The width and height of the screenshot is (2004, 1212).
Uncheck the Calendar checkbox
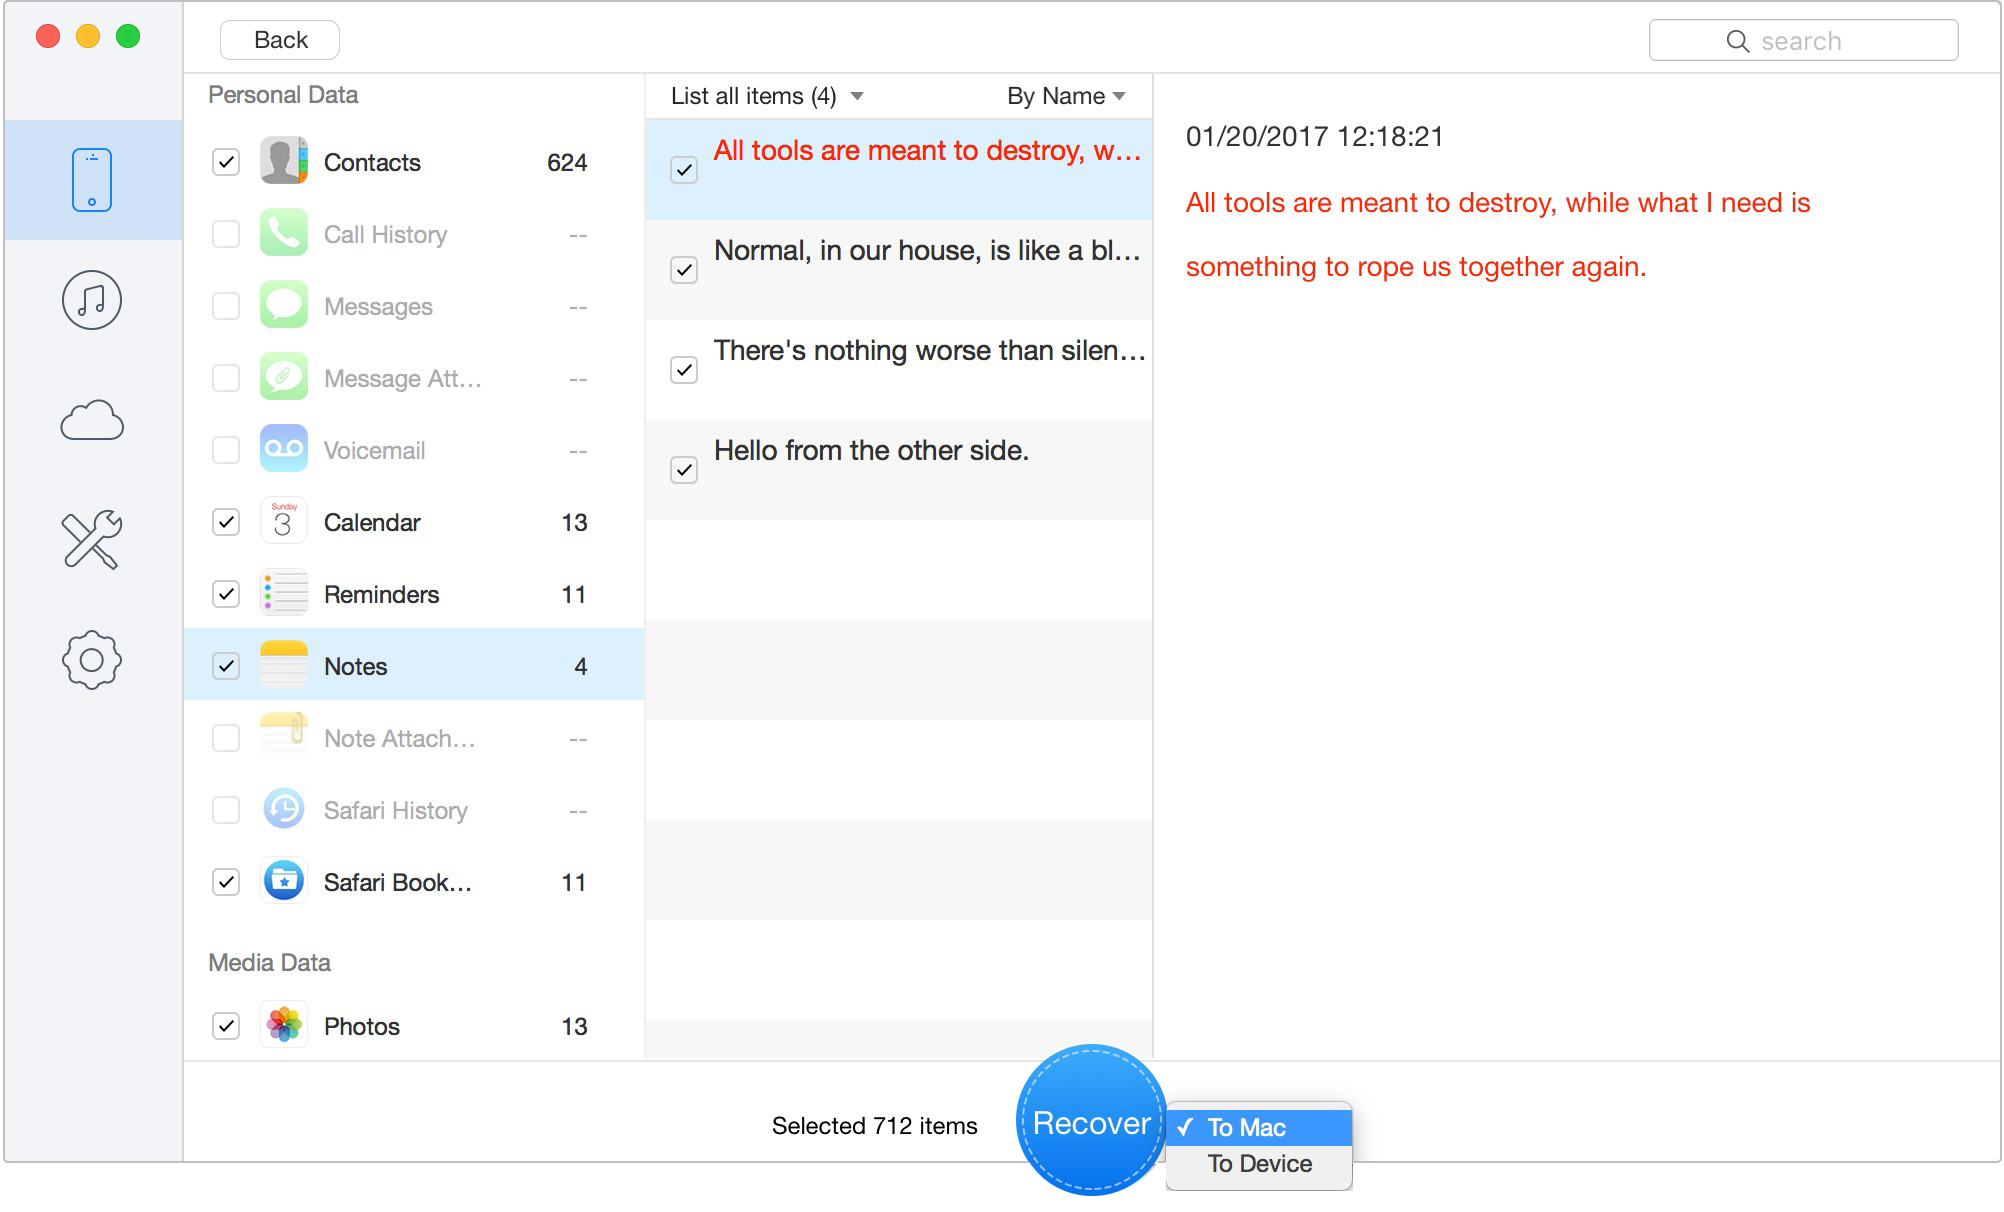(x=226, y=522)
